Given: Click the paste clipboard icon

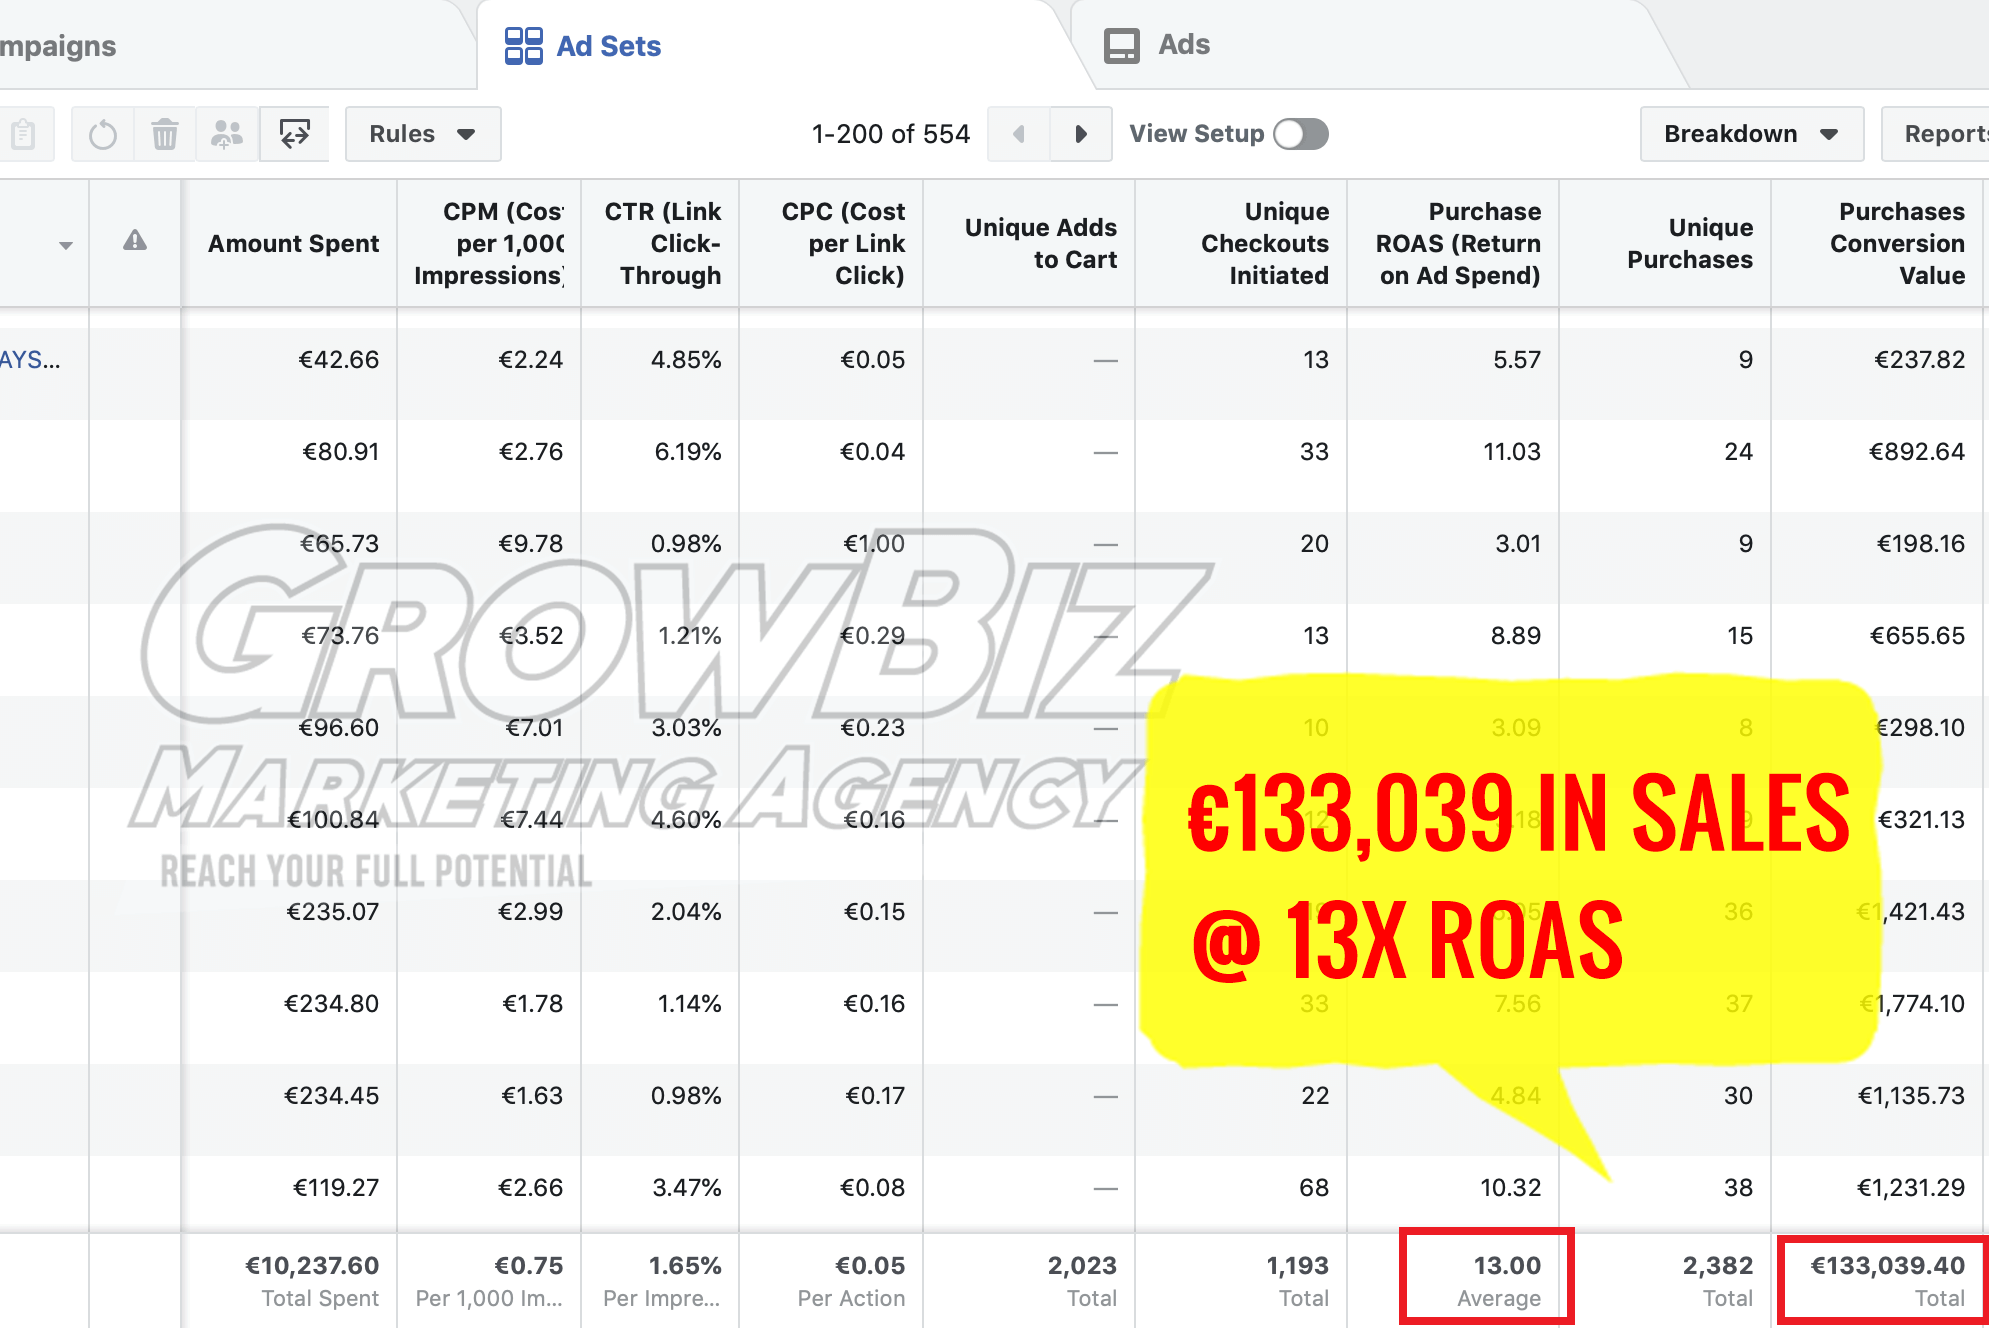Looking at the screenshot, I should [22, 134].
